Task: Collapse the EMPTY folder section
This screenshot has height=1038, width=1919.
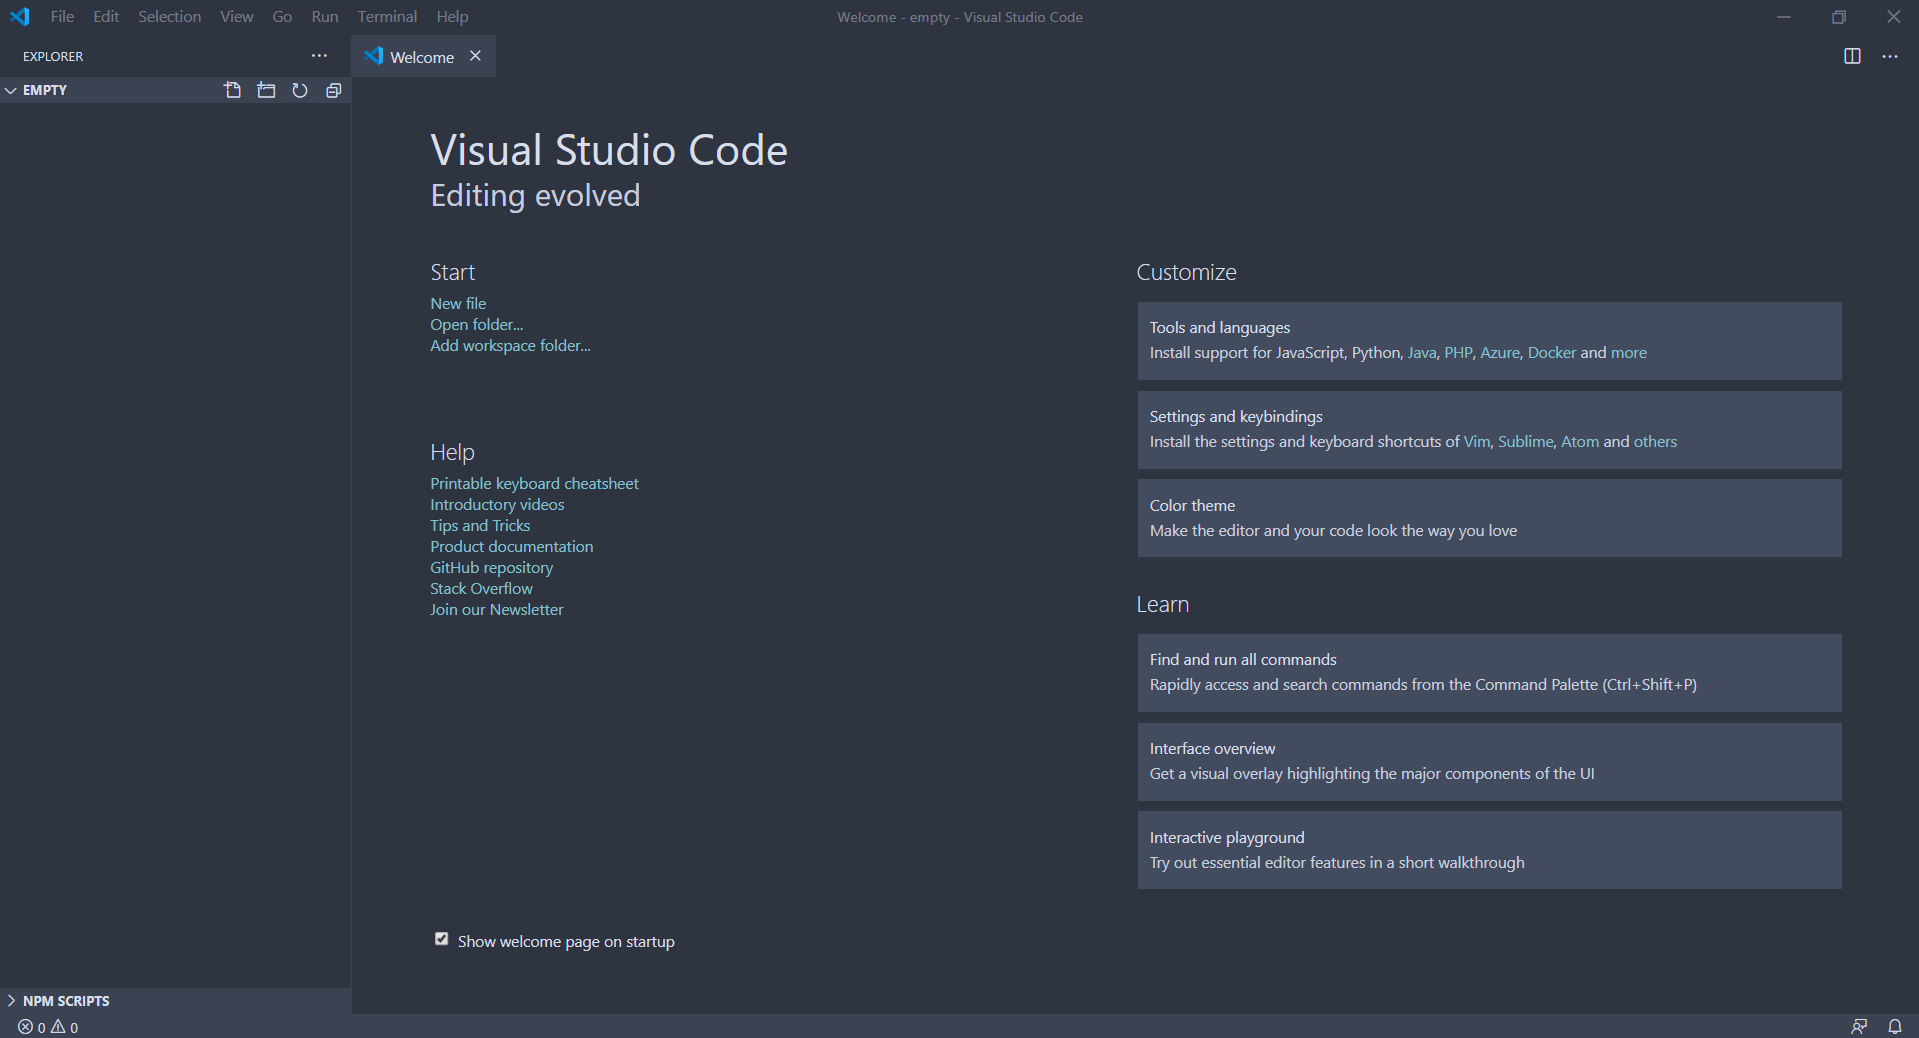Action: (x=175, y=90)
